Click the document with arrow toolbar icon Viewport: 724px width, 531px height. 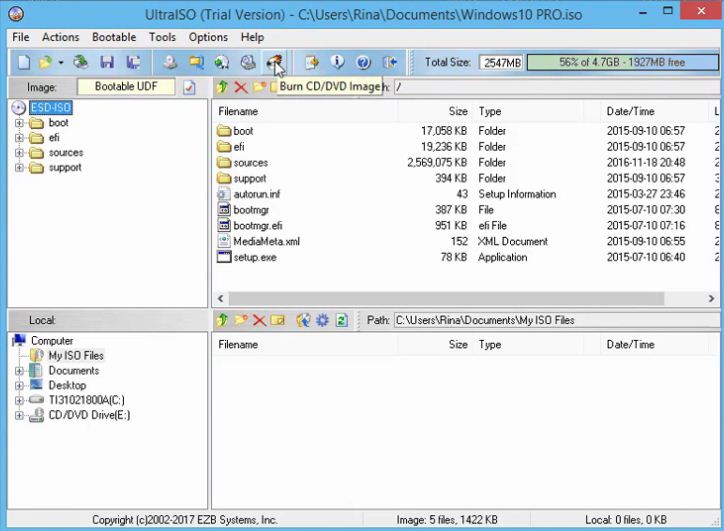(x=312, y=62)
